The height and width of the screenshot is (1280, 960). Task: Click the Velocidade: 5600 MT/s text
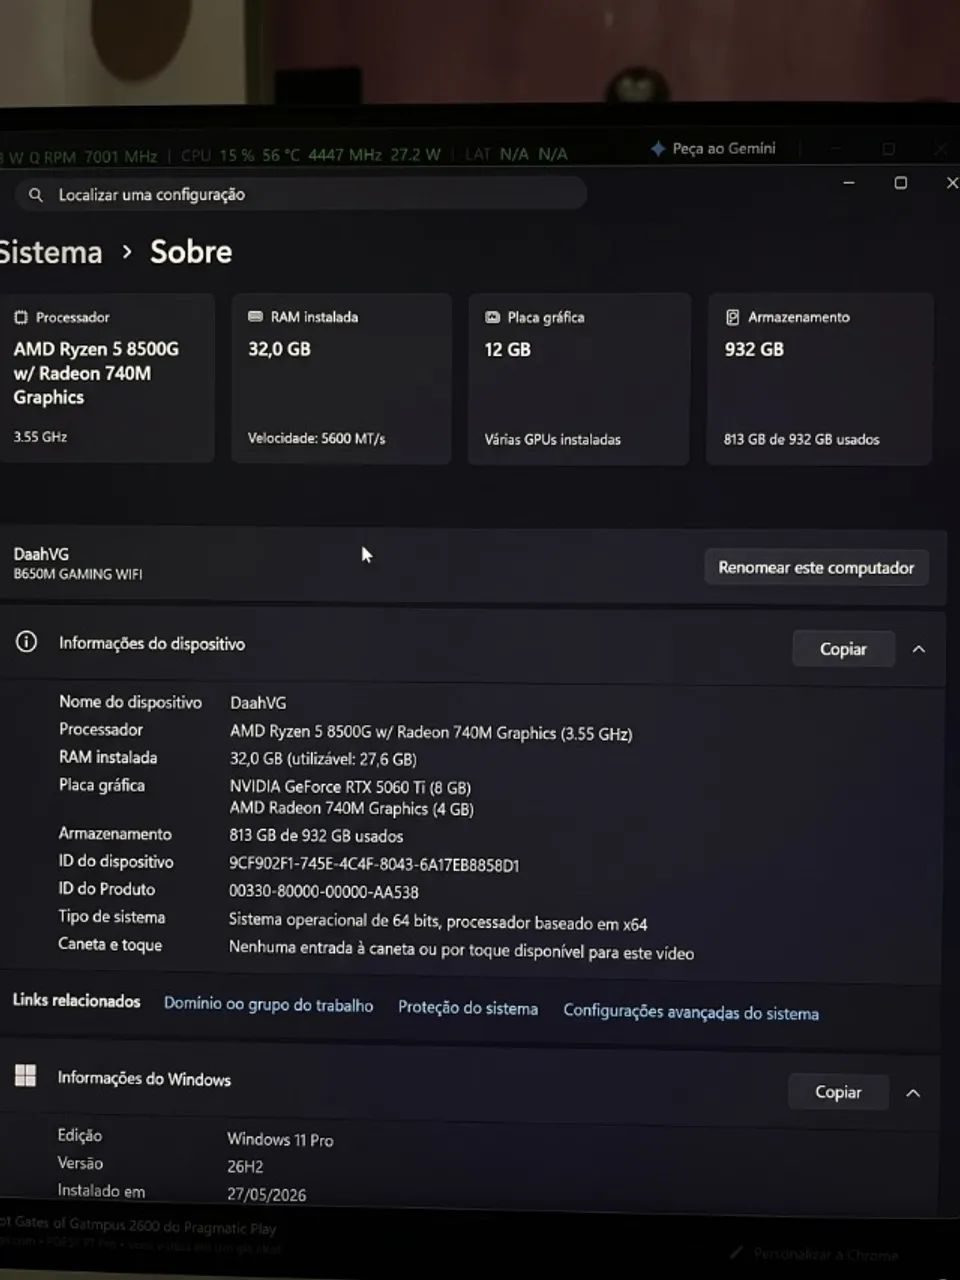point(316,438)
